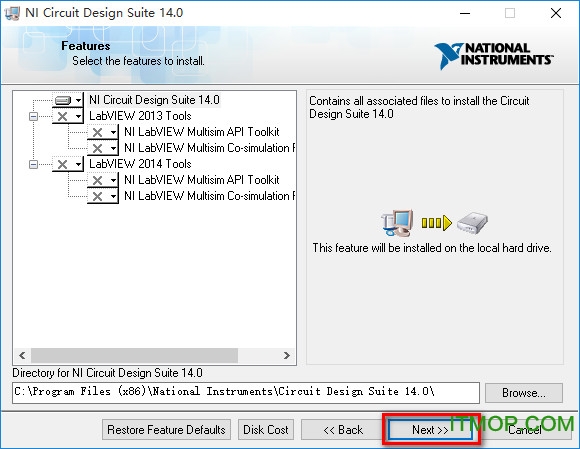Select Multisim Co-simulation item under LabVIEW 2014 Tools
The image size is (580, 449).
coord(209,196)
